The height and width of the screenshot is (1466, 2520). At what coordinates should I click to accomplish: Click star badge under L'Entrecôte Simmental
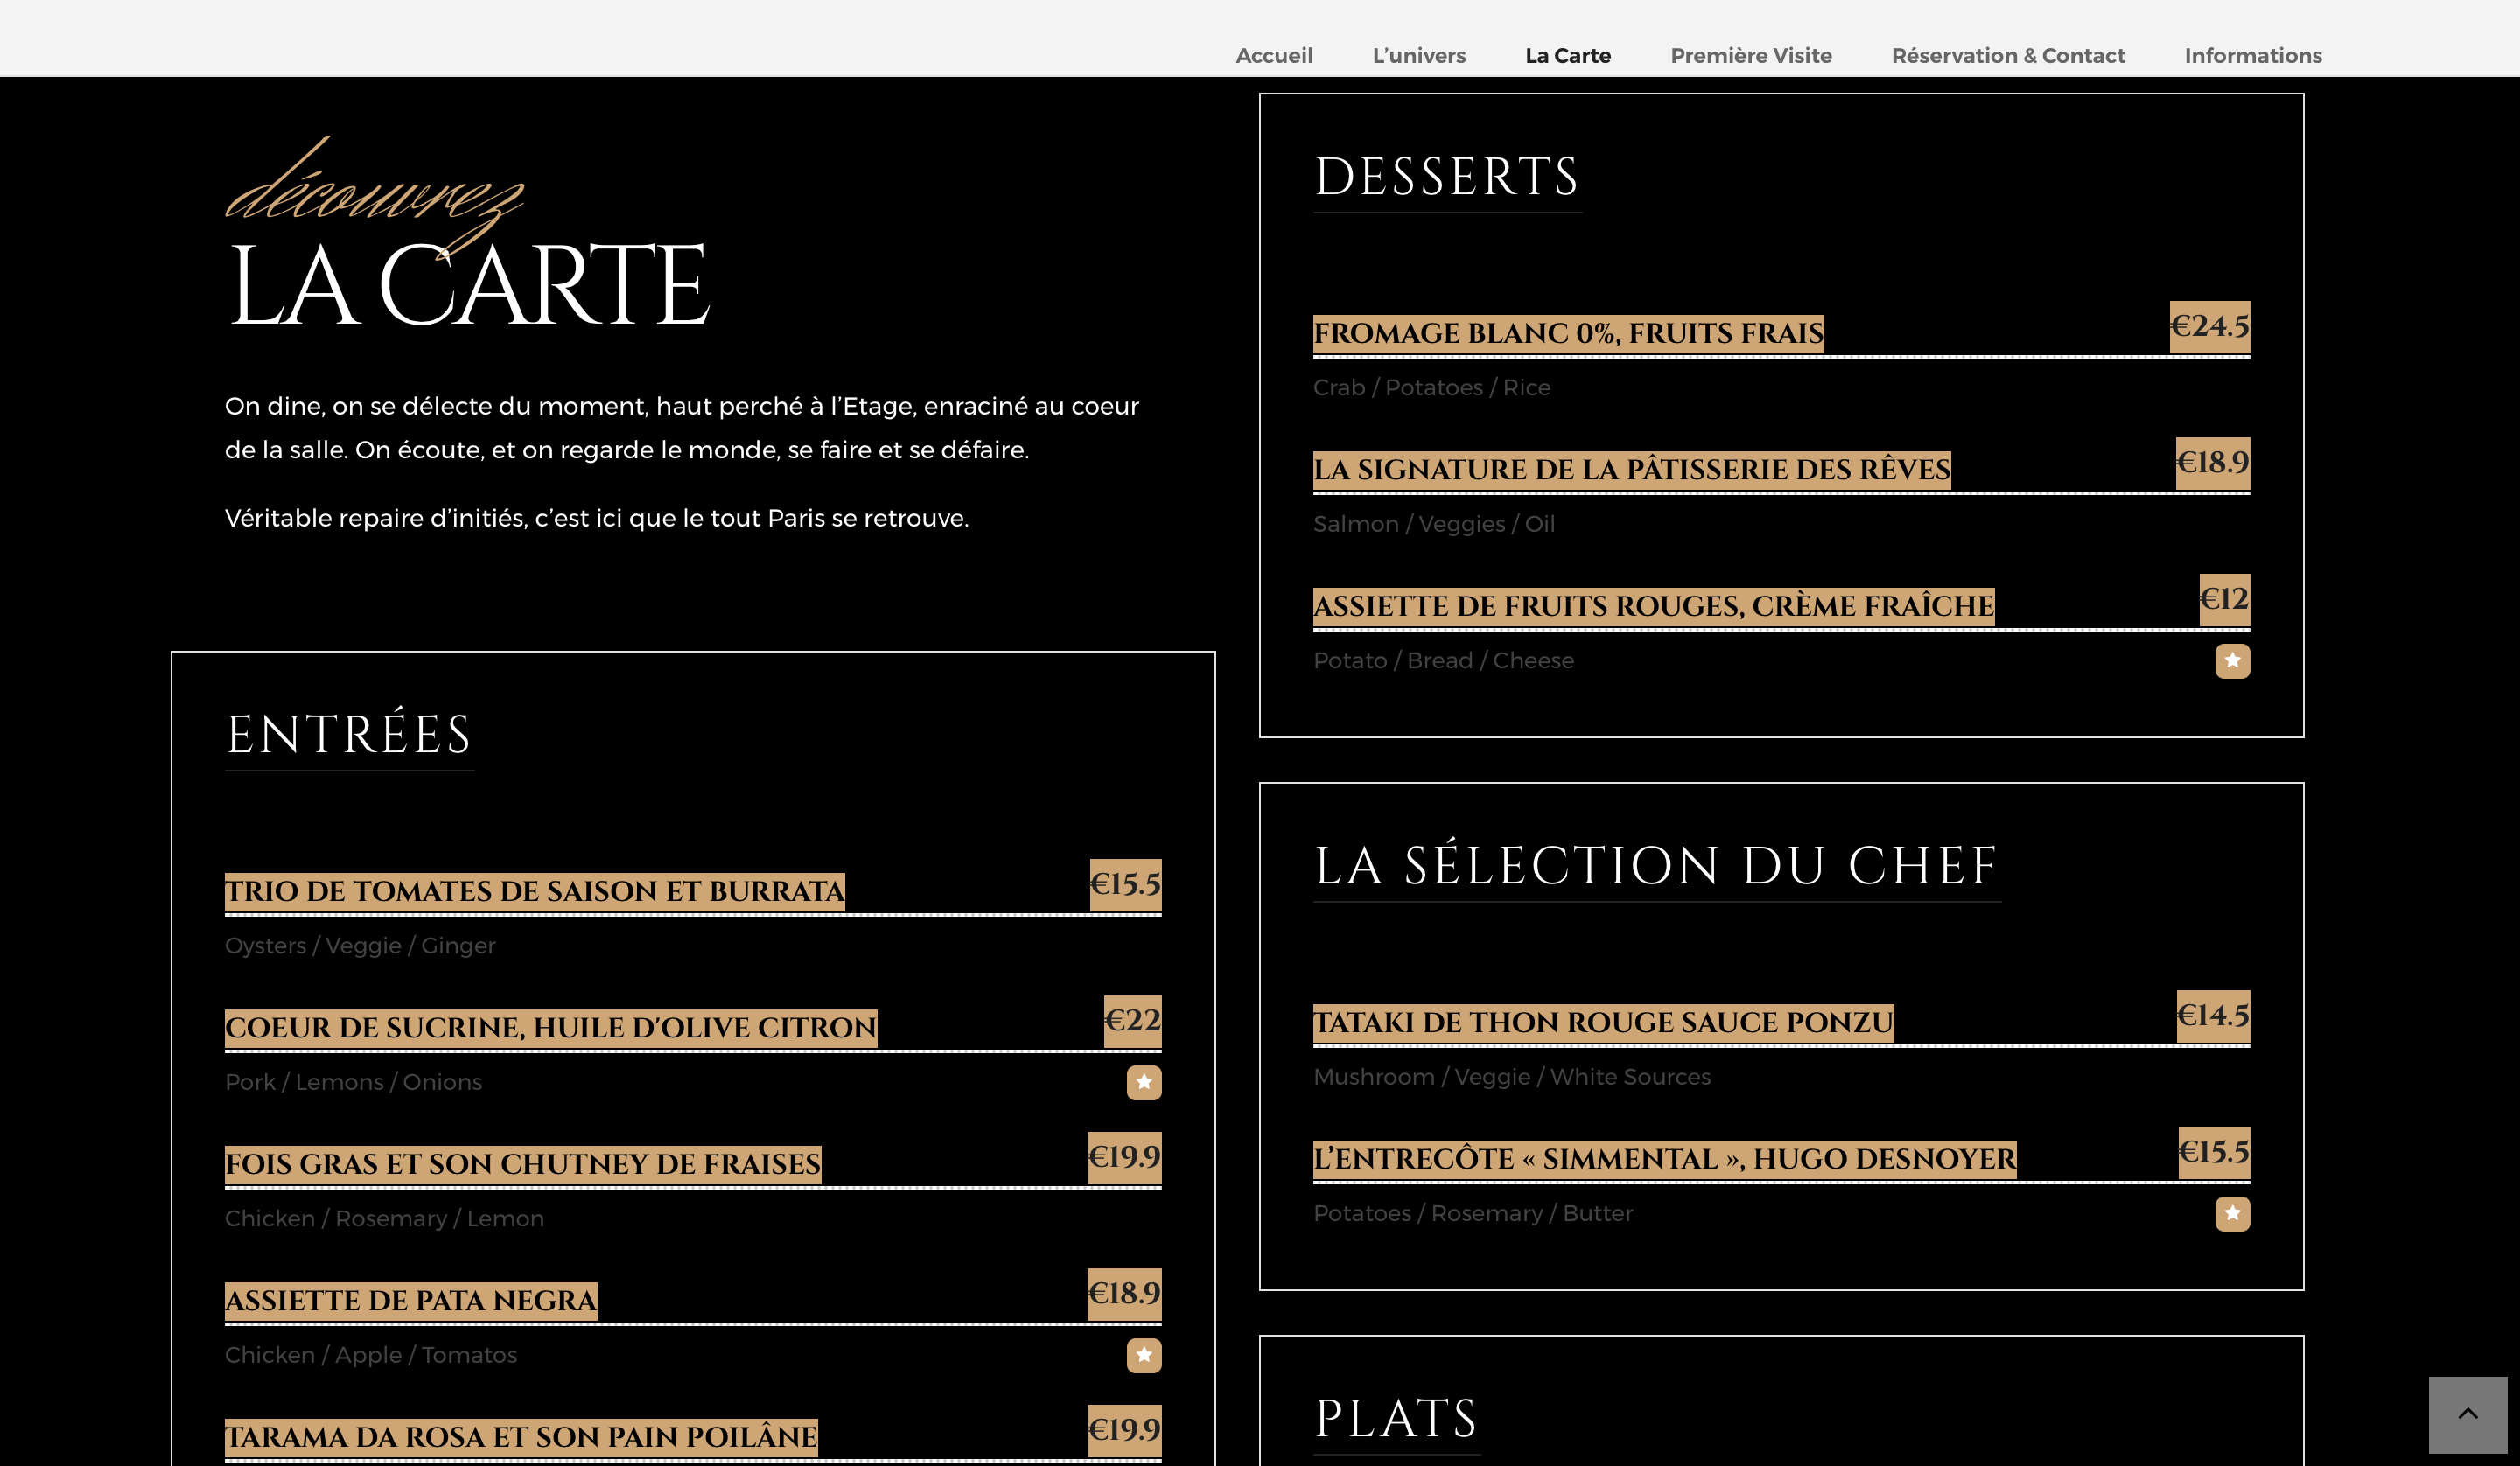tap(2232, 1214)
